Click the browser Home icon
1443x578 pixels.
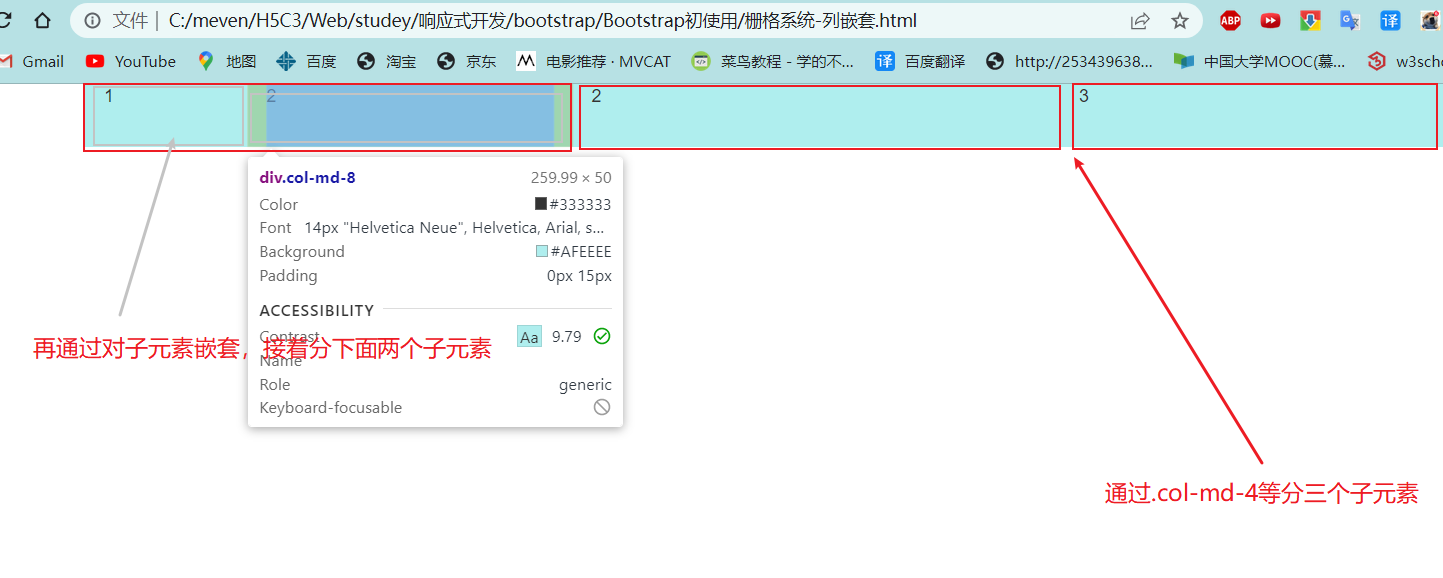coord(41,19)
